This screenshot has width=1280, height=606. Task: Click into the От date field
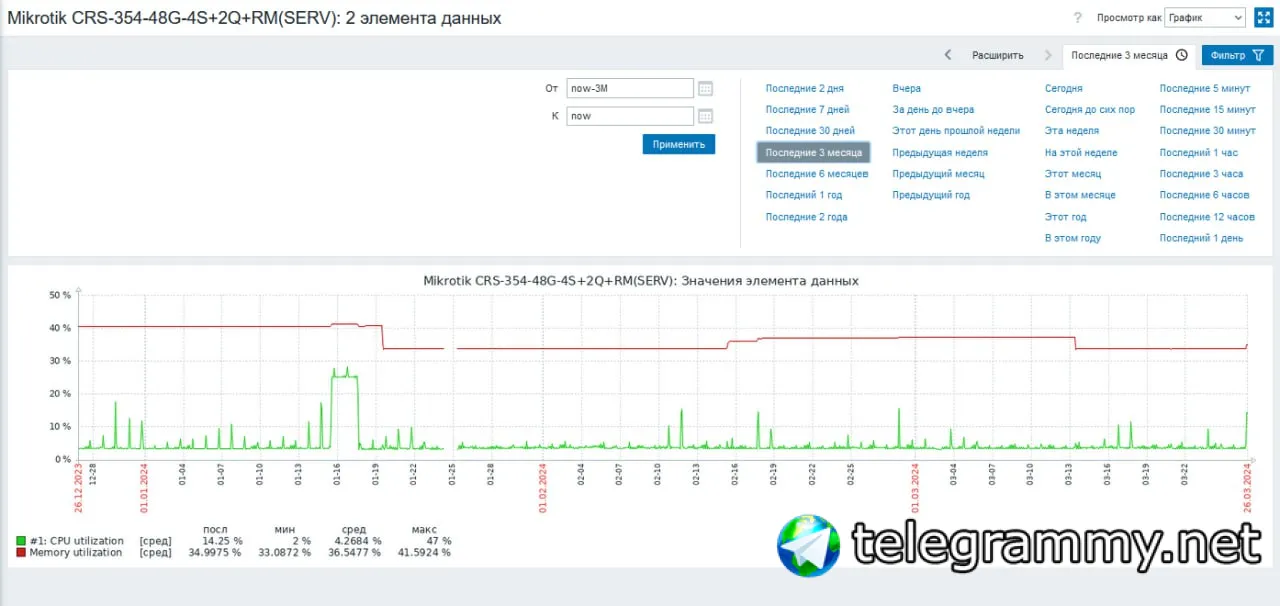(629, 88)
